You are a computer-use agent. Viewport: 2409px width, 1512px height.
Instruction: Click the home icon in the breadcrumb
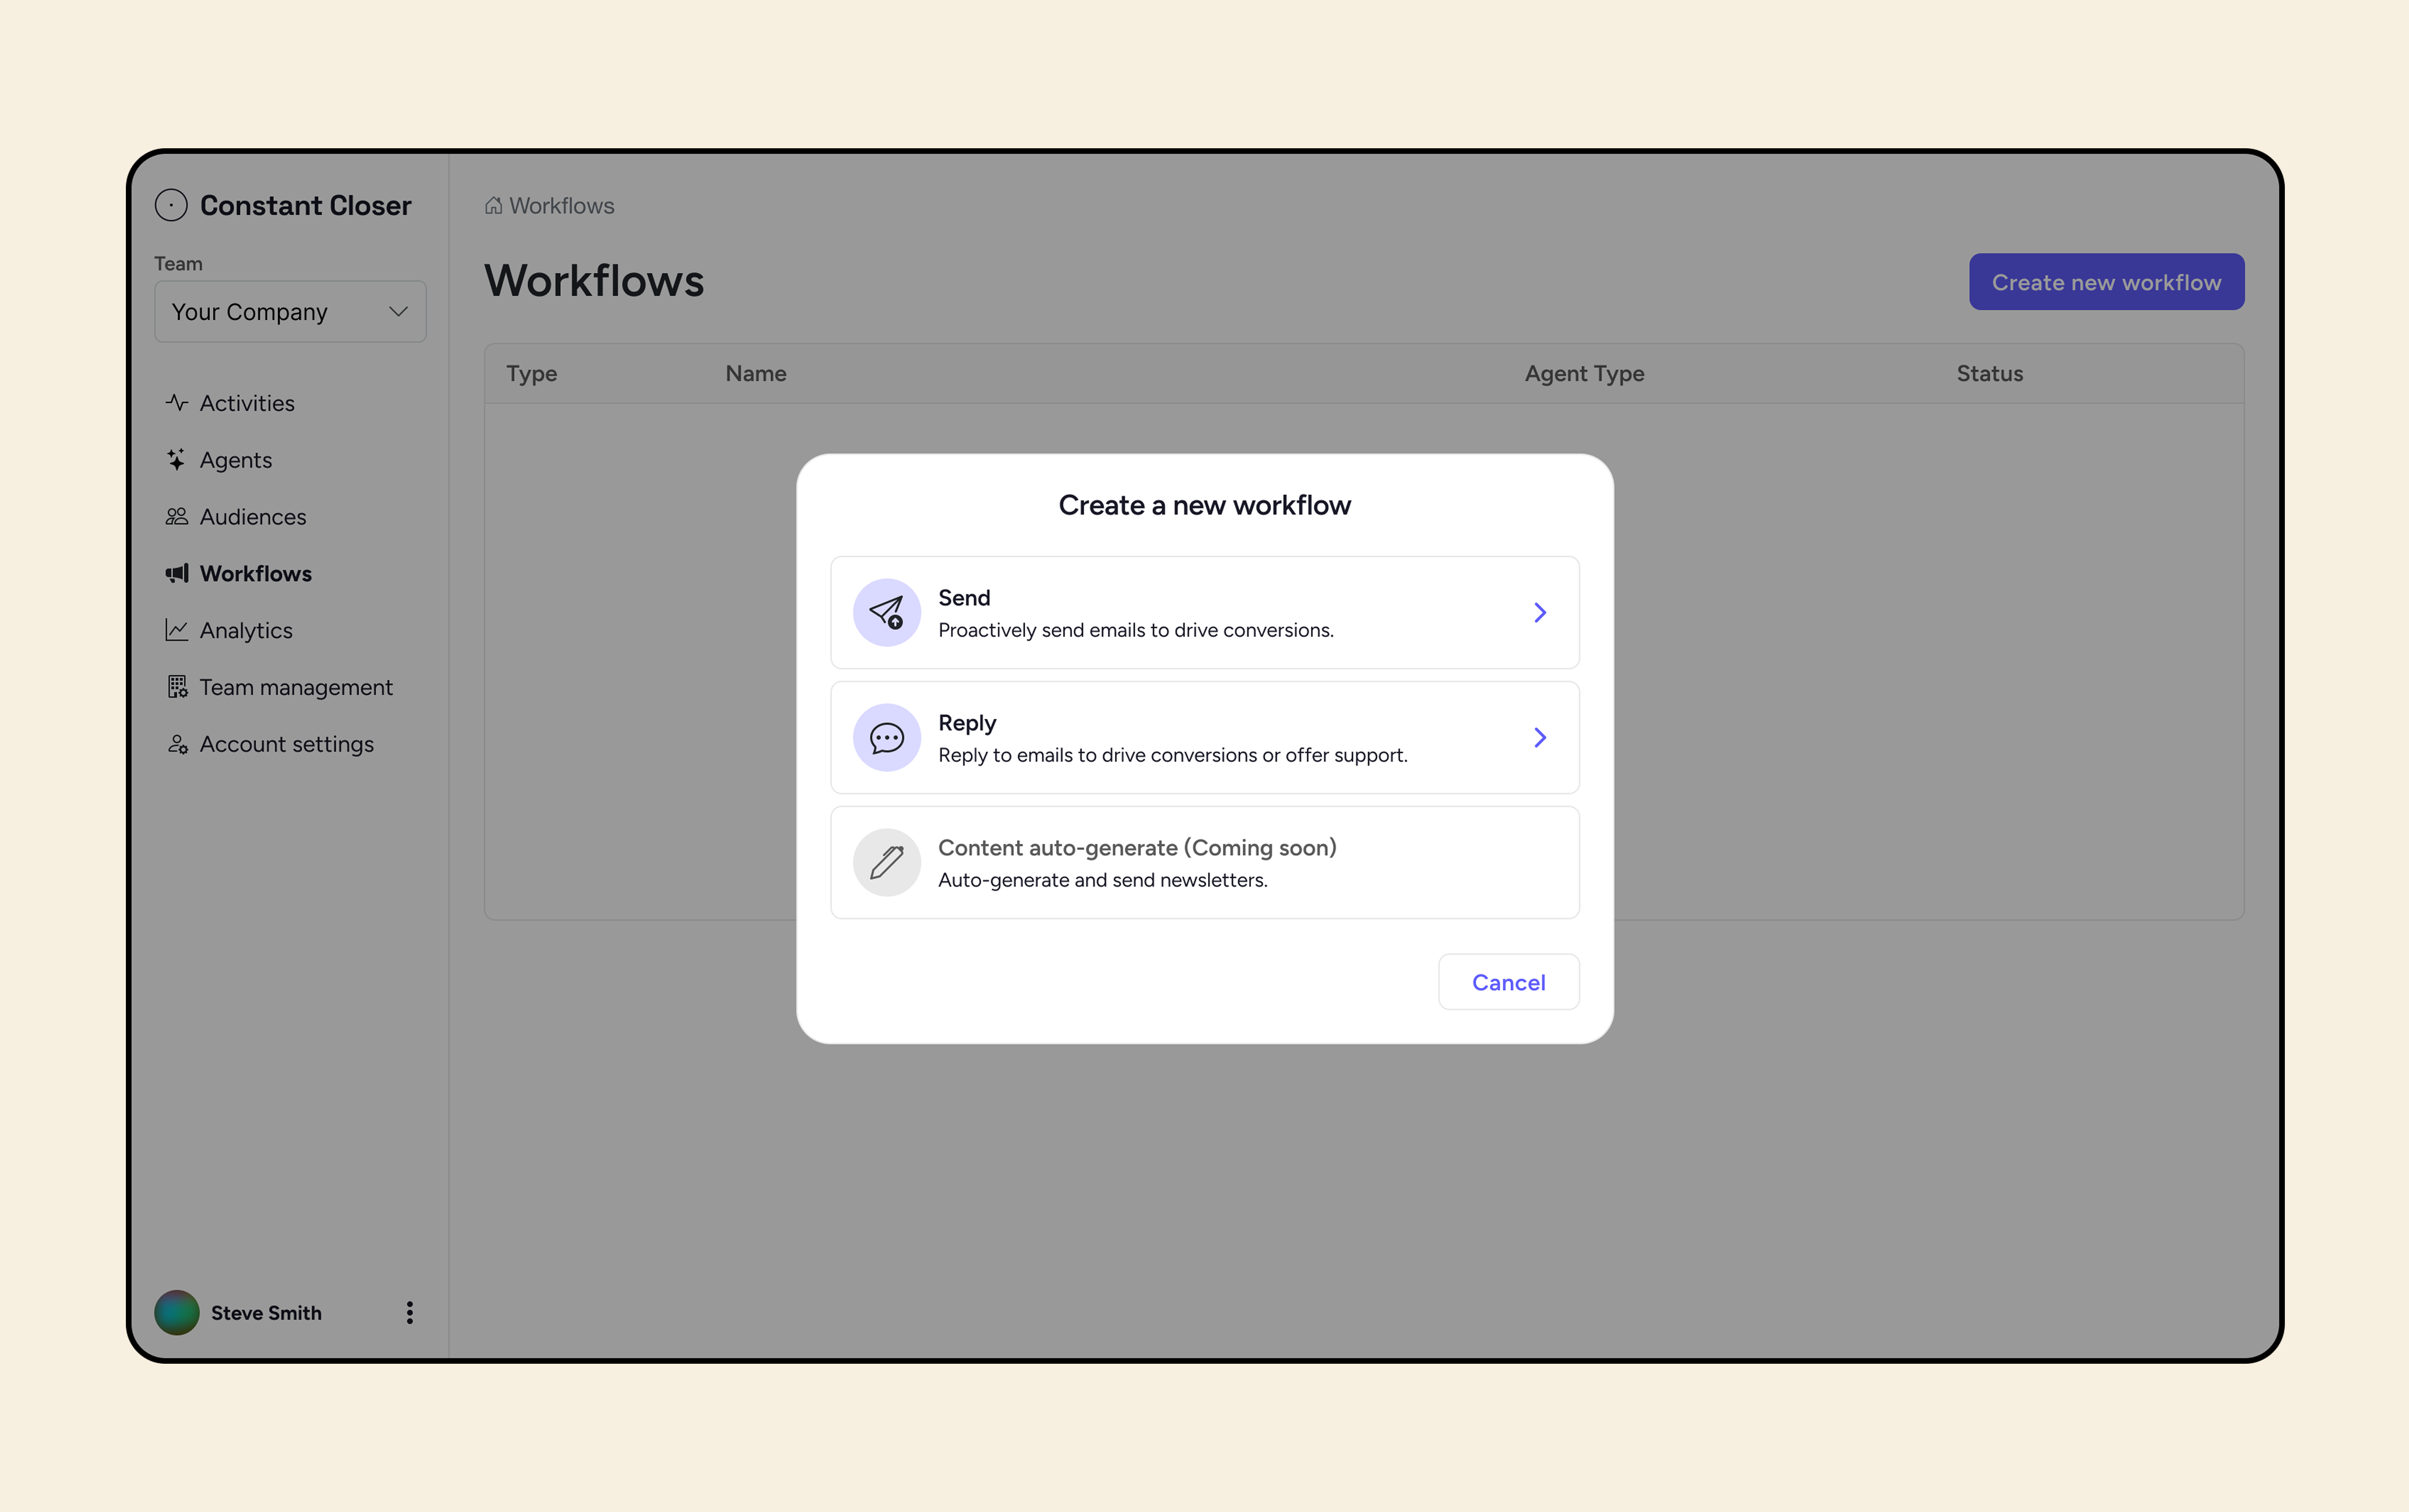pyautogui.click(x=494, y=206)
